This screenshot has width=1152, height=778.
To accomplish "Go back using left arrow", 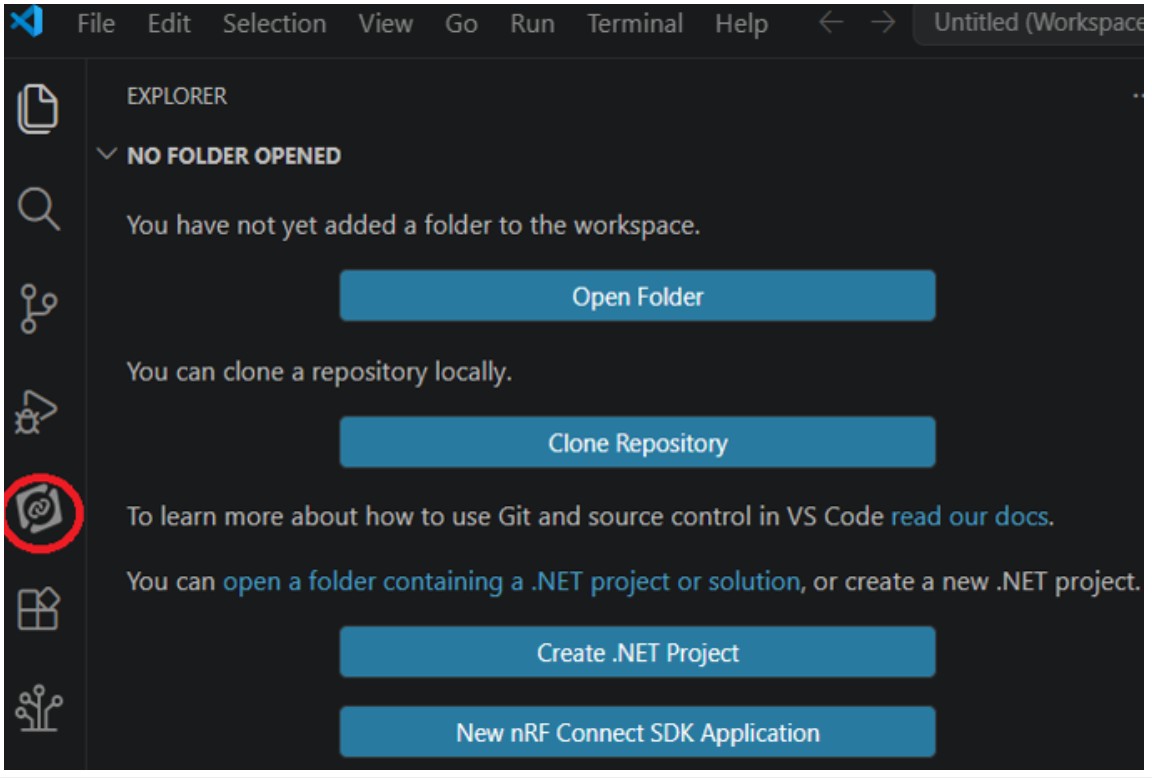I will click(x=831, y=23).
